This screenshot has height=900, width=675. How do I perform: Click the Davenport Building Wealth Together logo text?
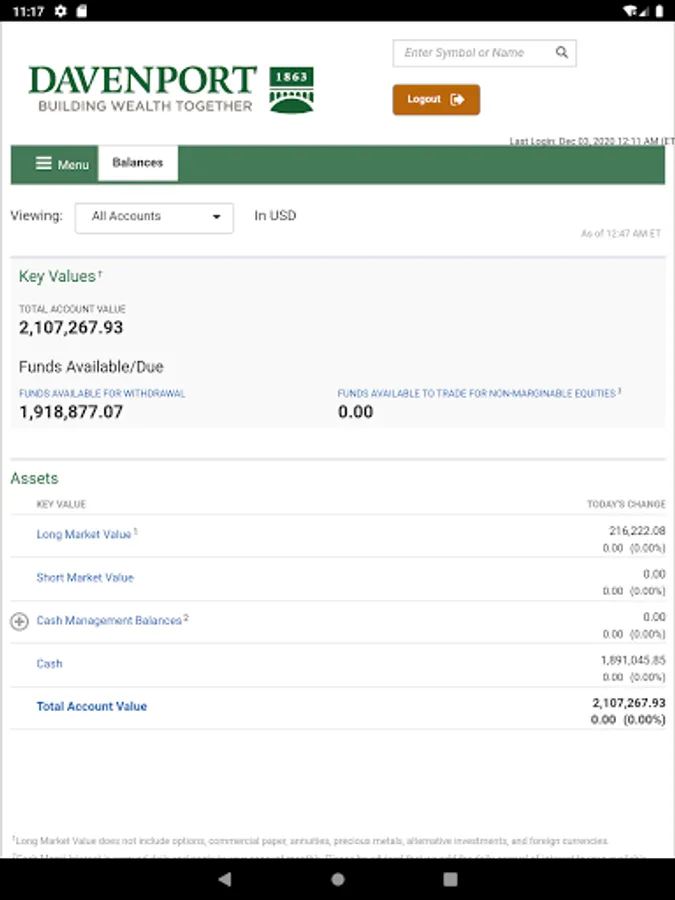(x=143, y=89)
